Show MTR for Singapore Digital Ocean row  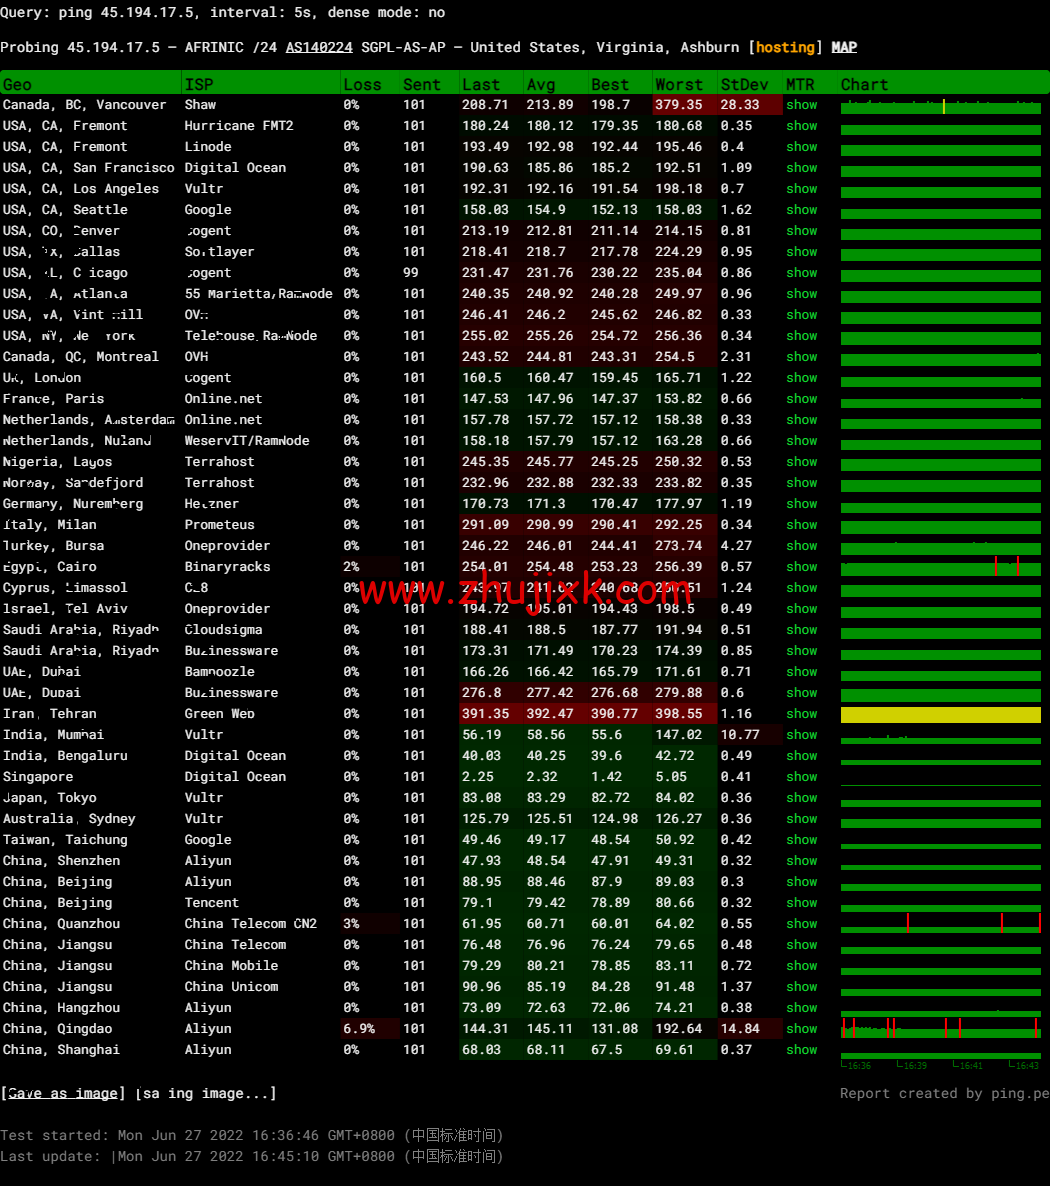coord(801,777)
